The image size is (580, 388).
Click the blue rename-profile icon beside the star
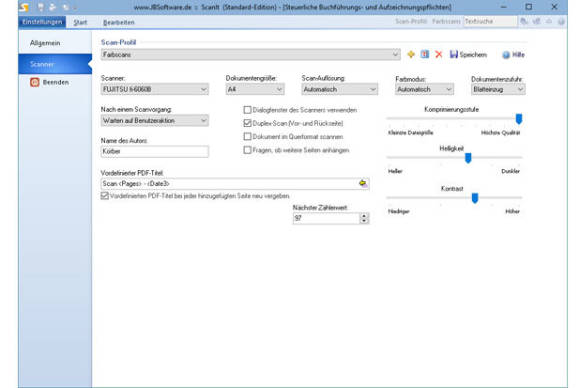(x=425, y=54)
